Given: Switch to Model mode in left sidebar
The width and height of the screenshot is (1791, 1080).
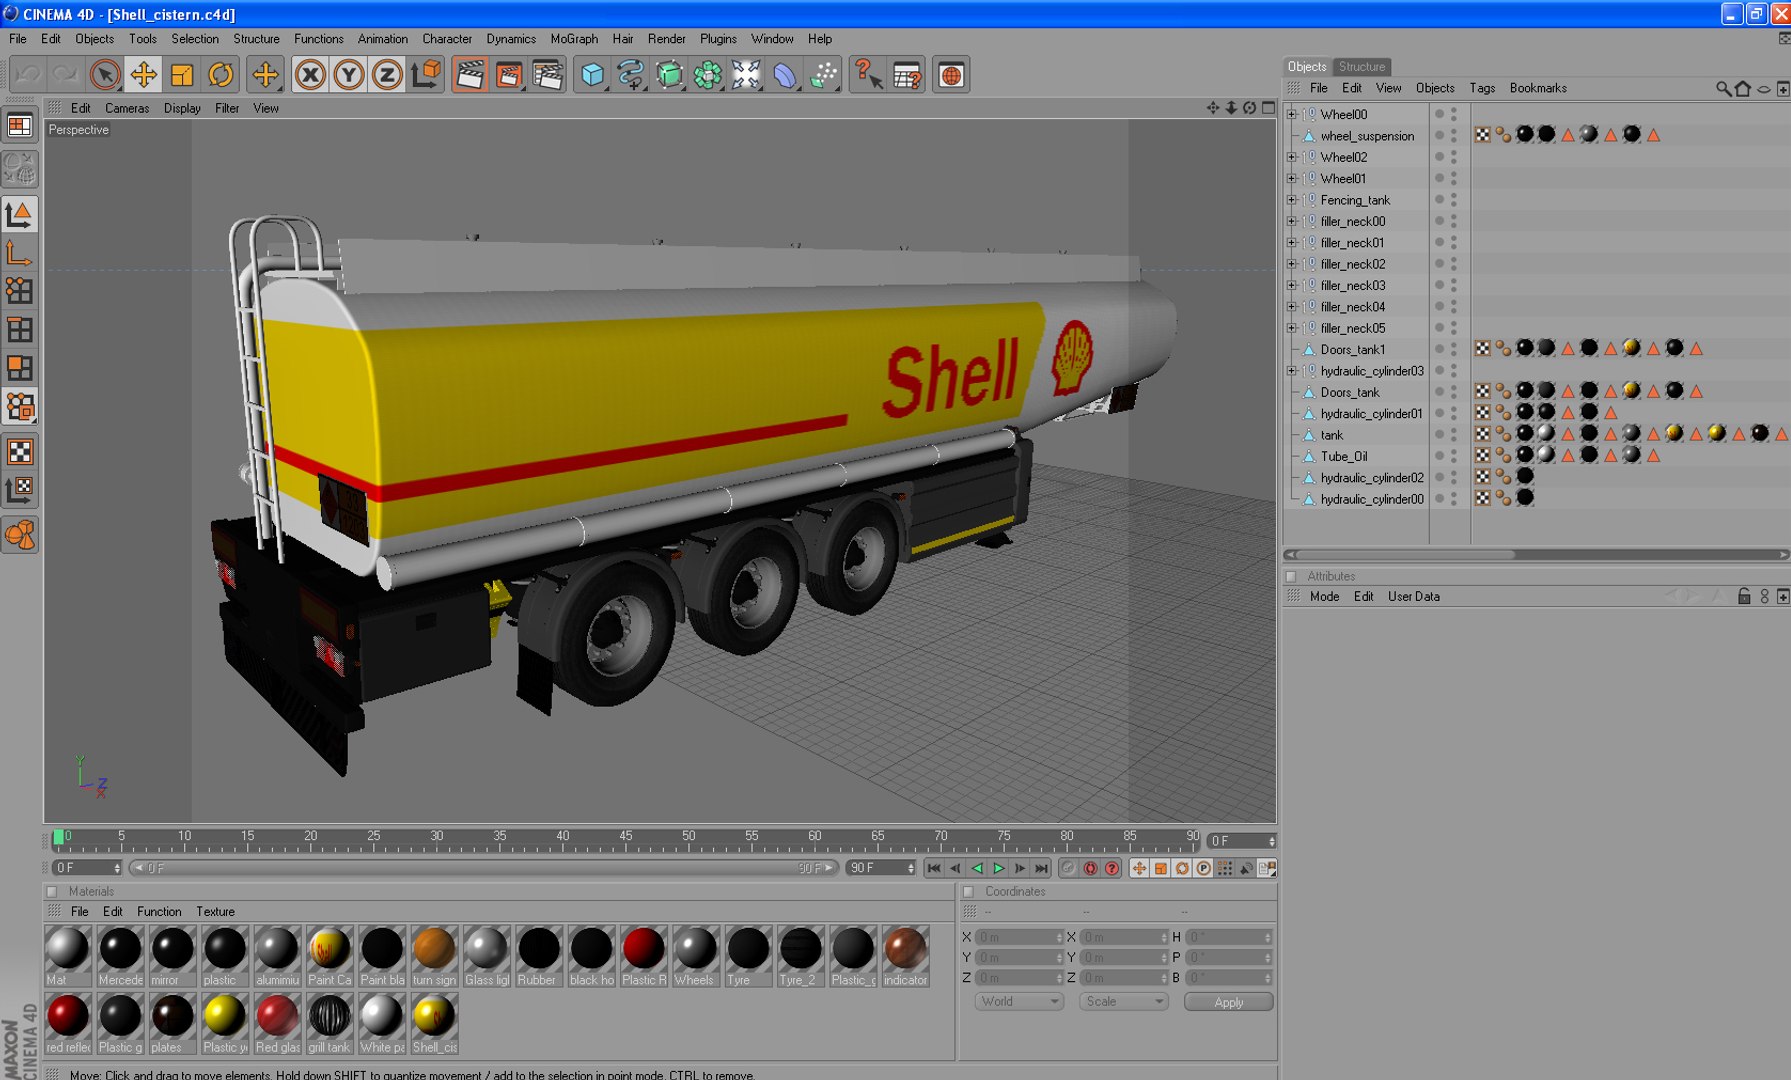Looking at the screenshot, I should pos(20,214).
